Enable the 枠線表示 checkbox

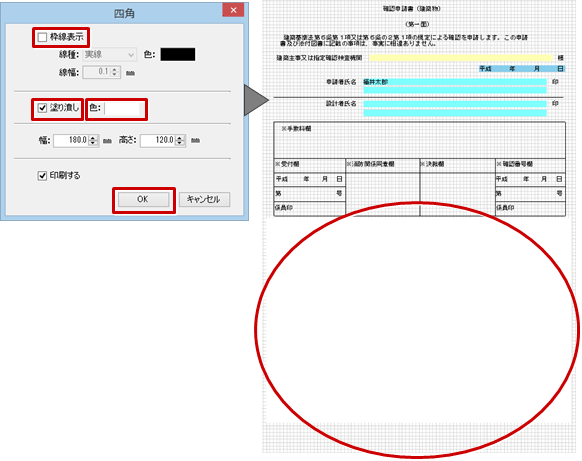42,37
